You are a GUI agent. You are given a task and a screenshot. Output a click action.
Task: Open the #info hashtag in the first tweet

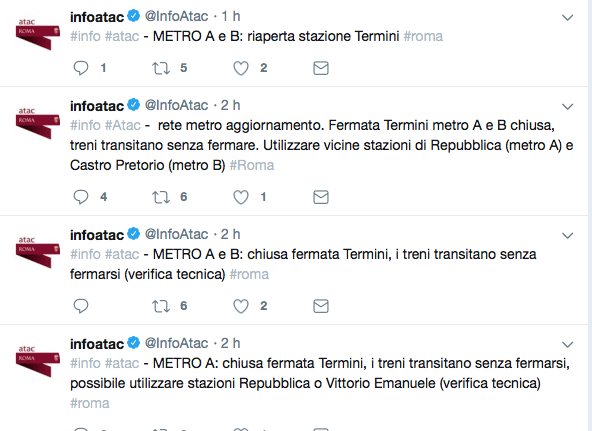click(x=85, y=36)
